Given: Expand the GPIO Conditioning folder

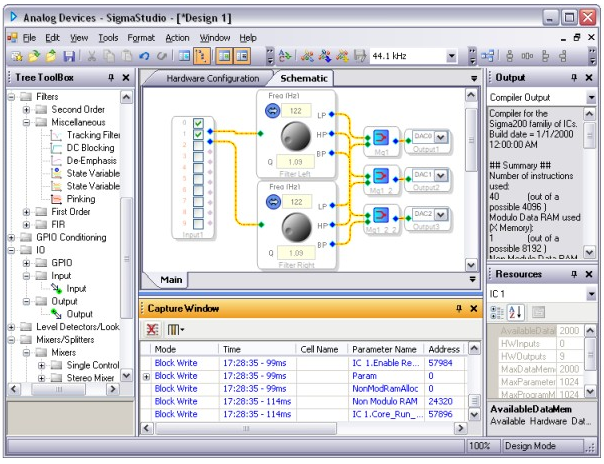Looking at the screenshot, I should point(11,238).
